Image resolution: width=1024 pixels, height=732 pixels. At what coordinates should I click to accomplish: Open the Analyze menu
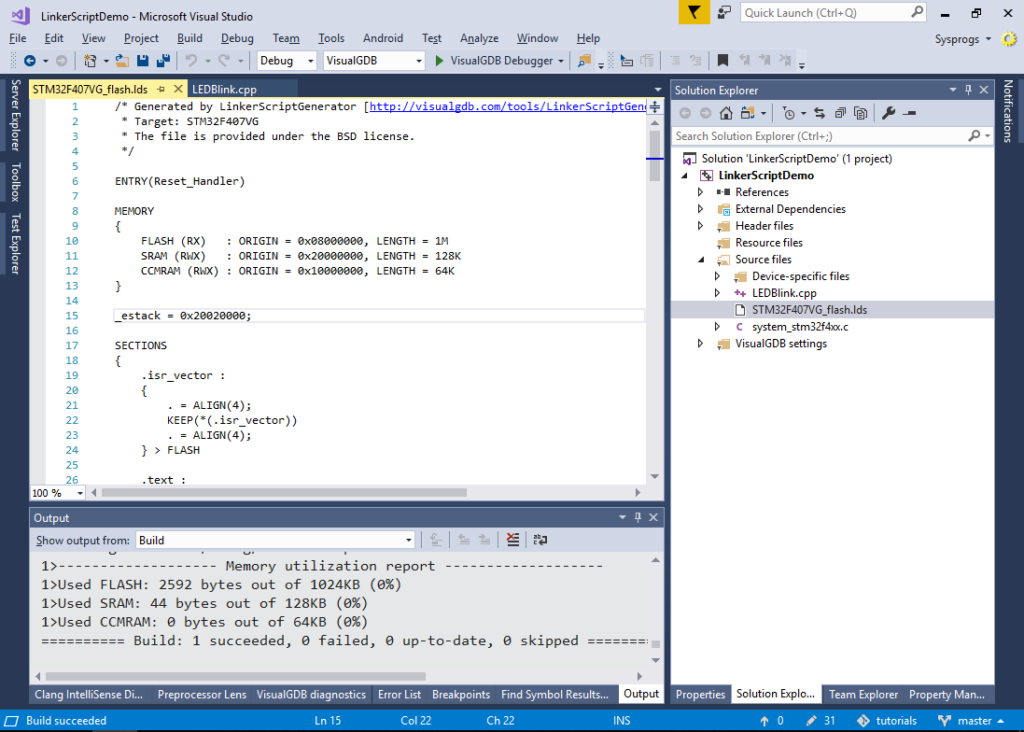coord(479,38)
